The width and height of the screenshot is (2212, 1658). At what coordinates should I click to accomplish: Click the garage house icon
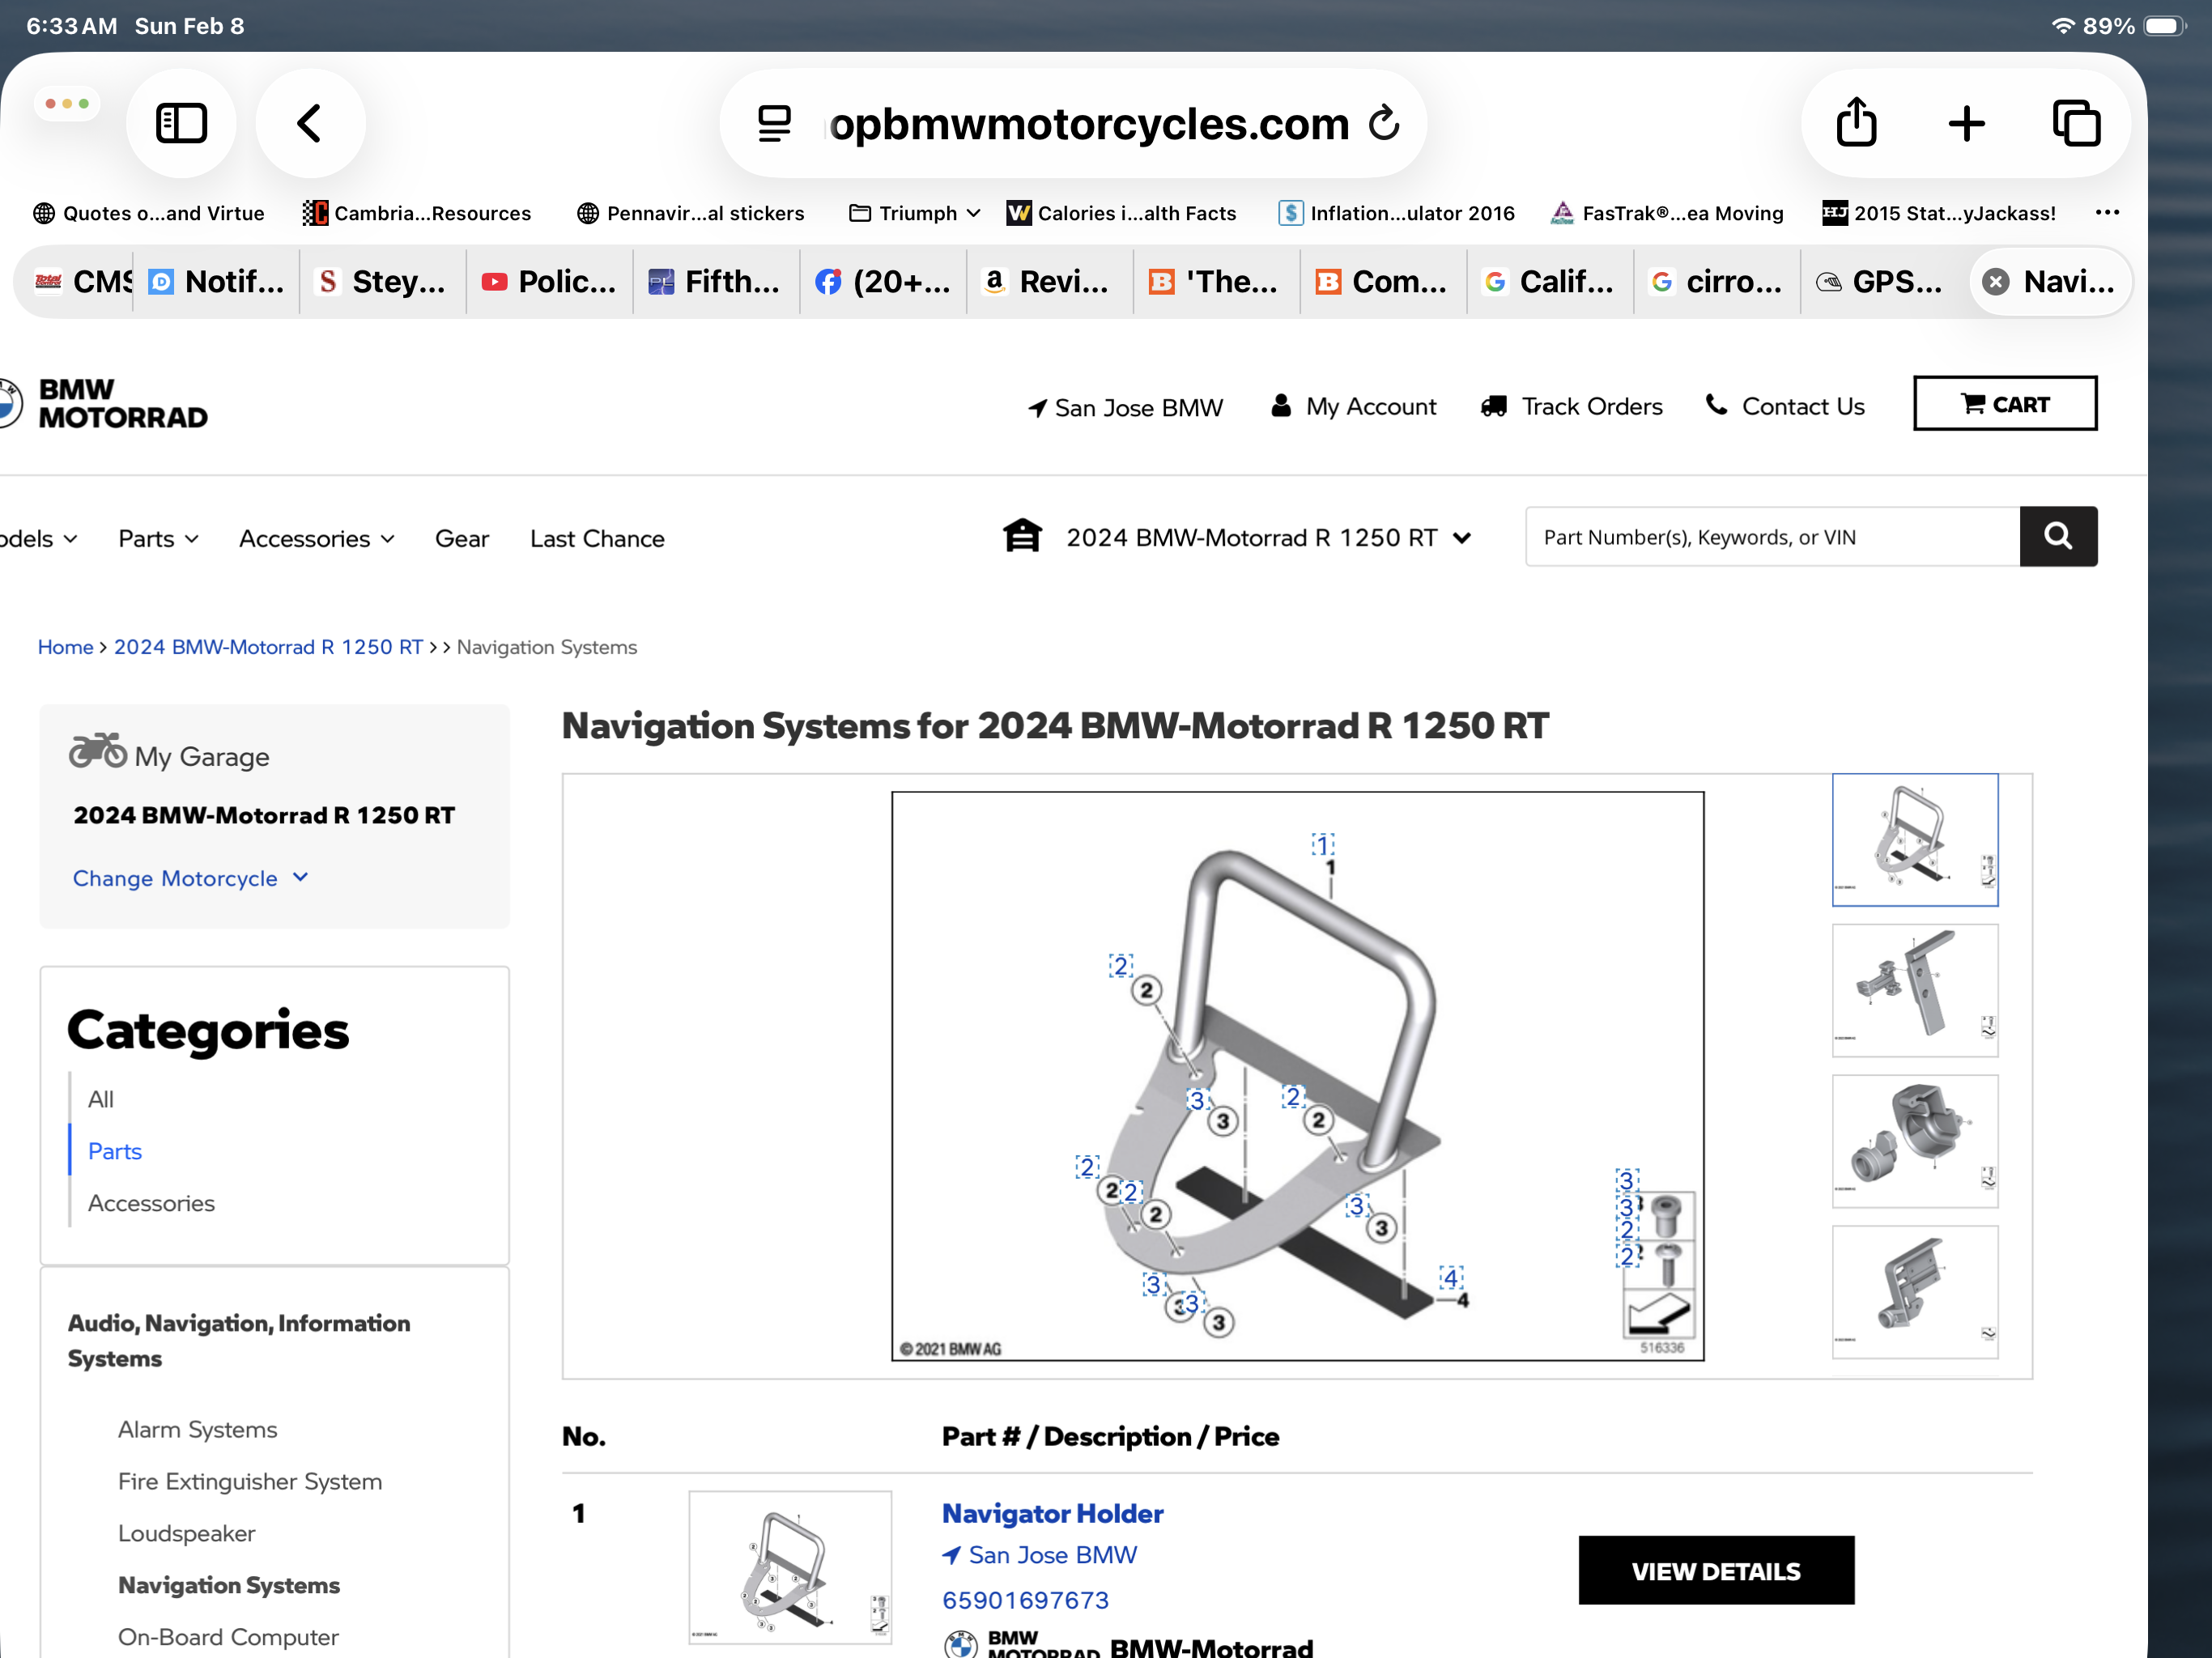pos(1022,536)
